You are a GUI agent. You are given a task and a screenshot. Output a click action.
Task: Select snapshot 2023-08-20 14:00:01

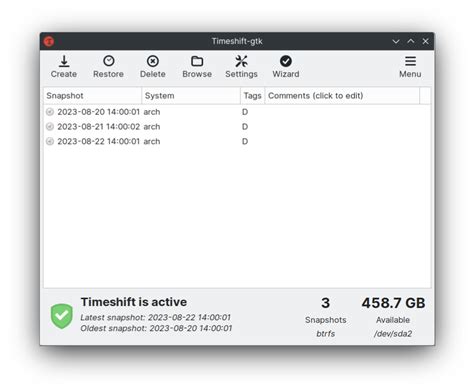[98, 112]
